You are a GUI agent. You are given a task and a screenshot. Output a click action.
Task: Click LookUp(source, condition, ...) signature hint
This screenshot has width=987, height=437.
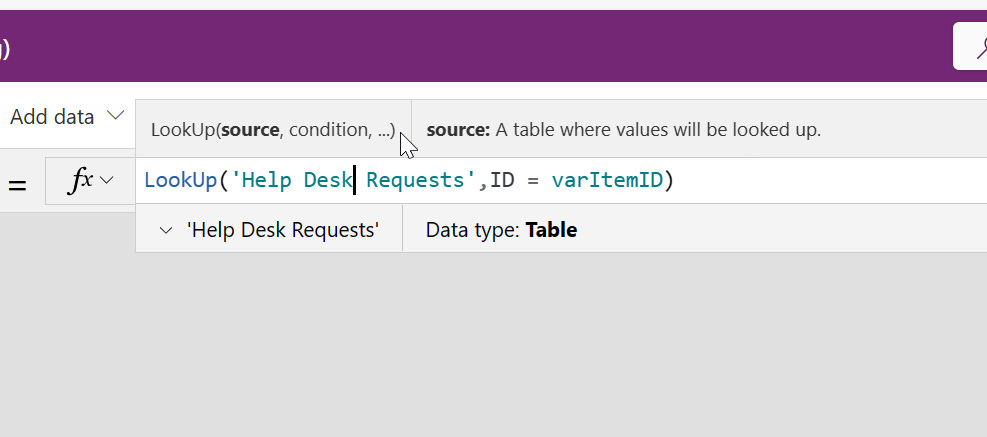[x=273, y=130]
